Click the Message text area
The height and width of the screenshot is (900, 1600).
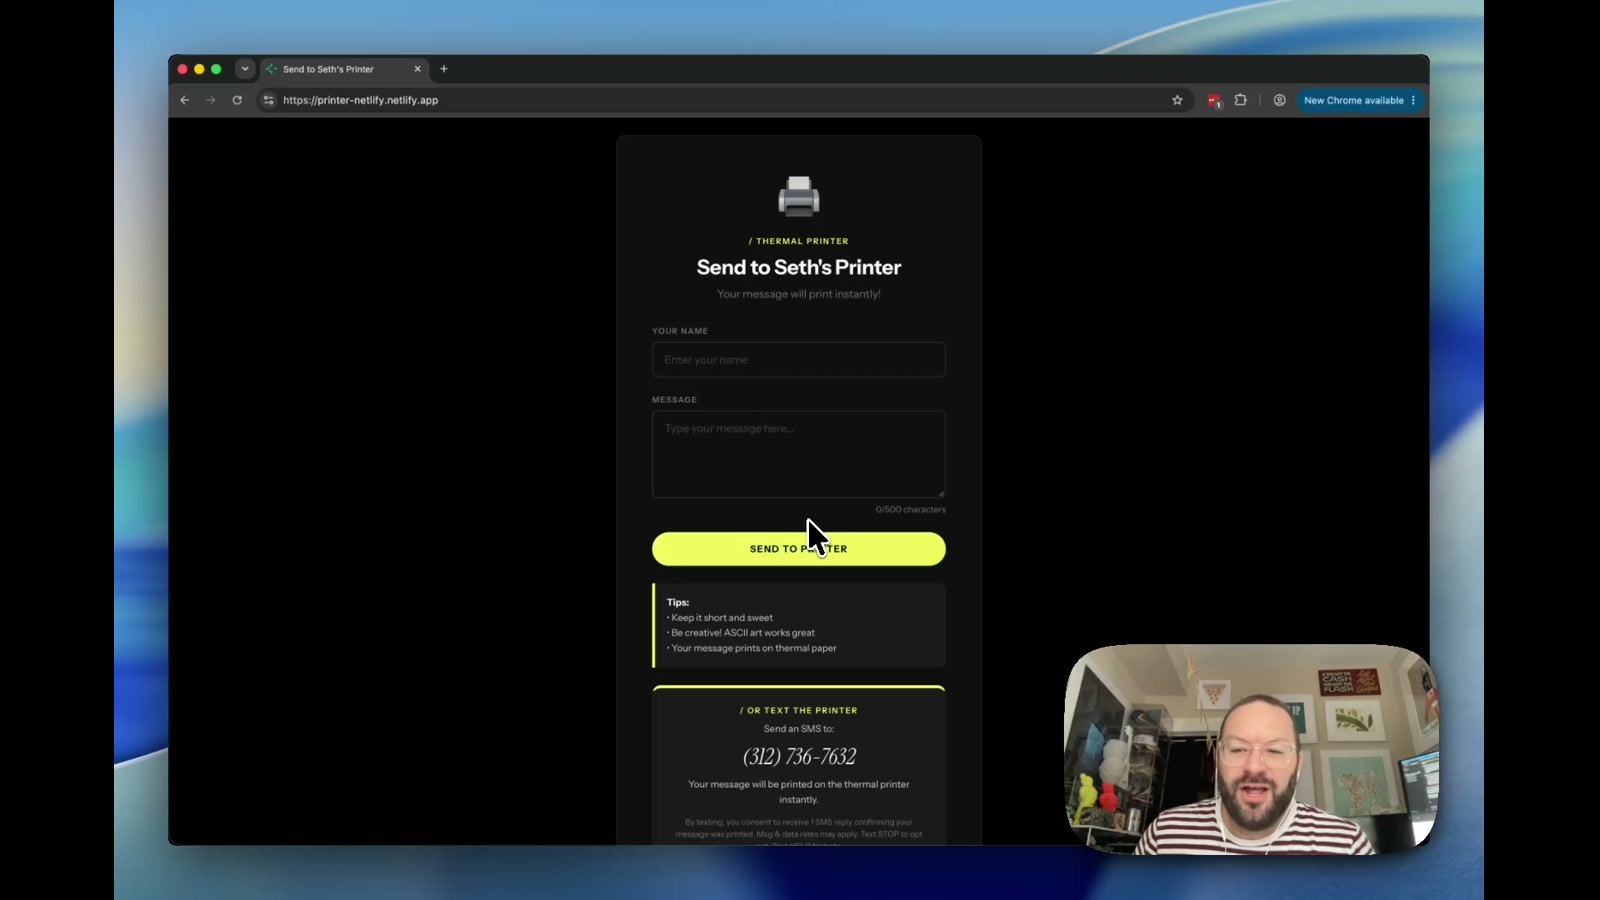pyautogui.click(x=799, y=454)
